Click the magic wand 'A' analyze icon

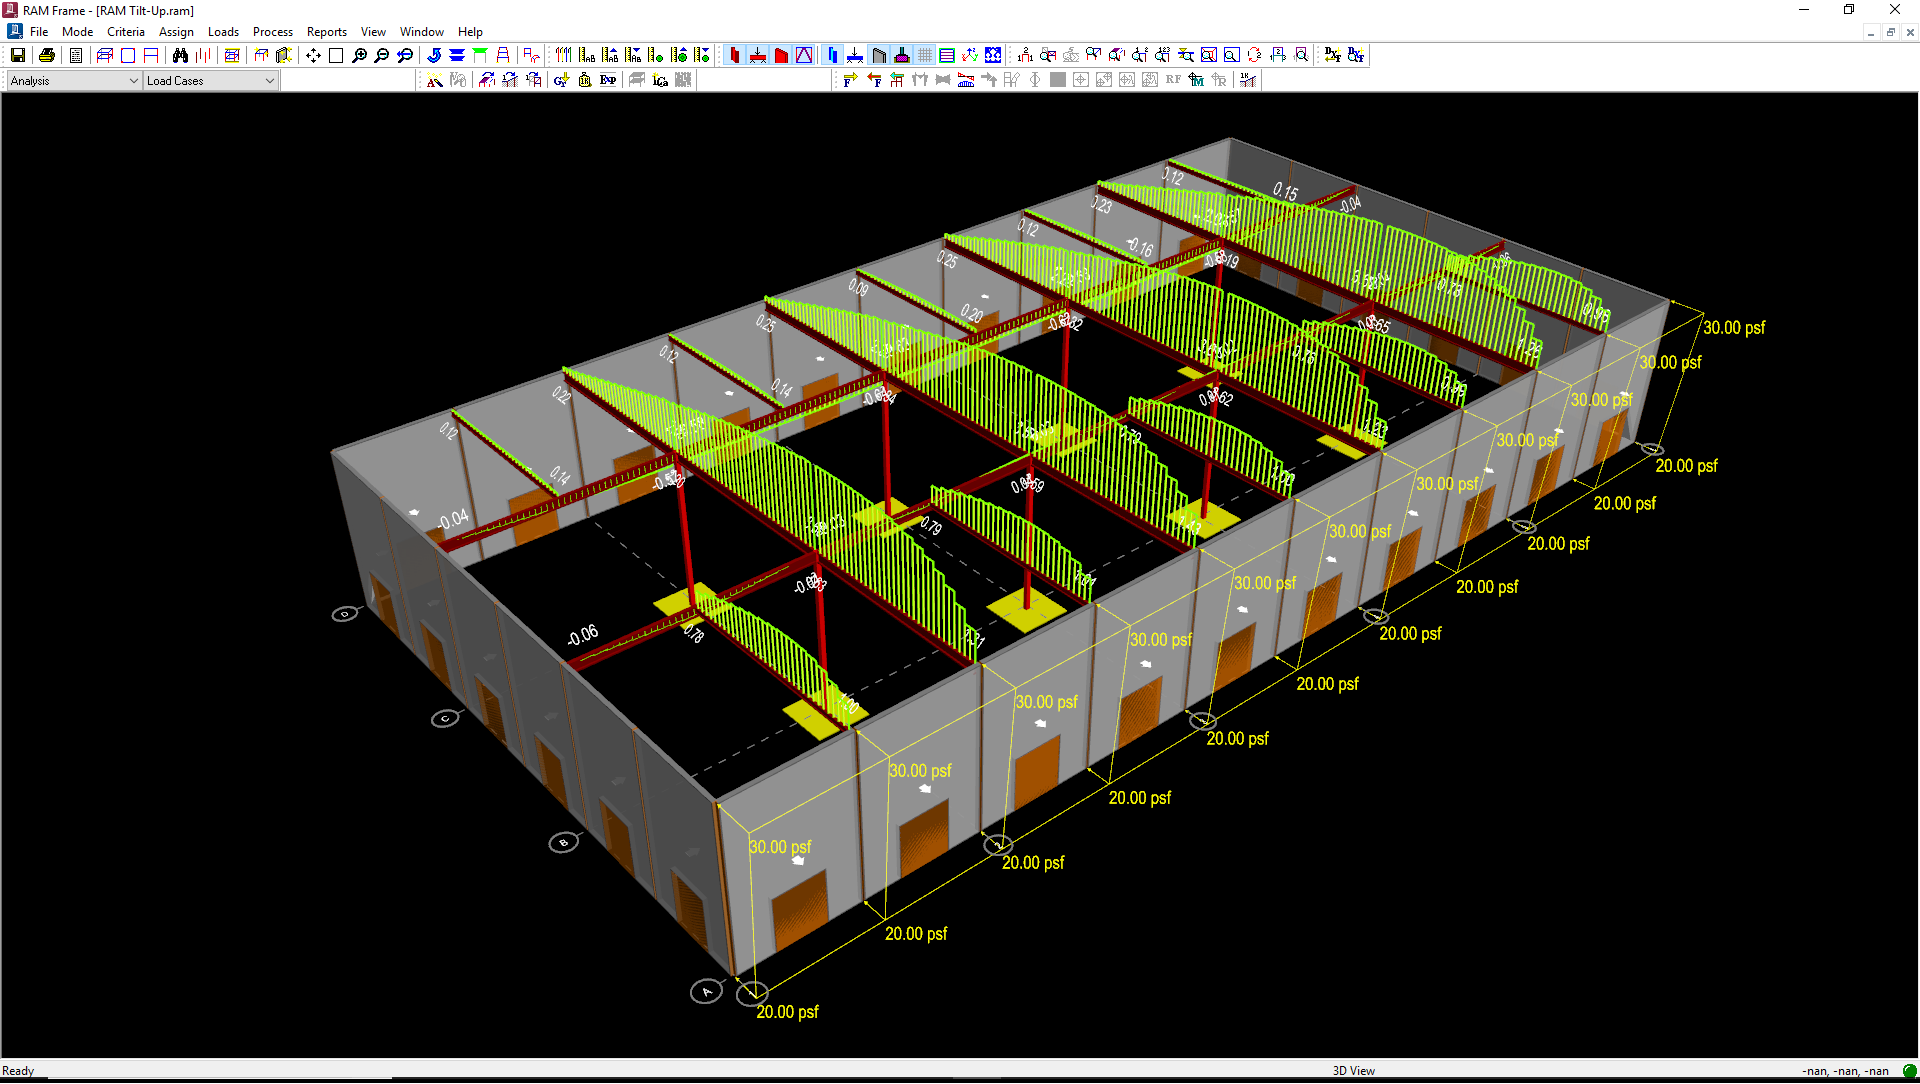434,80
